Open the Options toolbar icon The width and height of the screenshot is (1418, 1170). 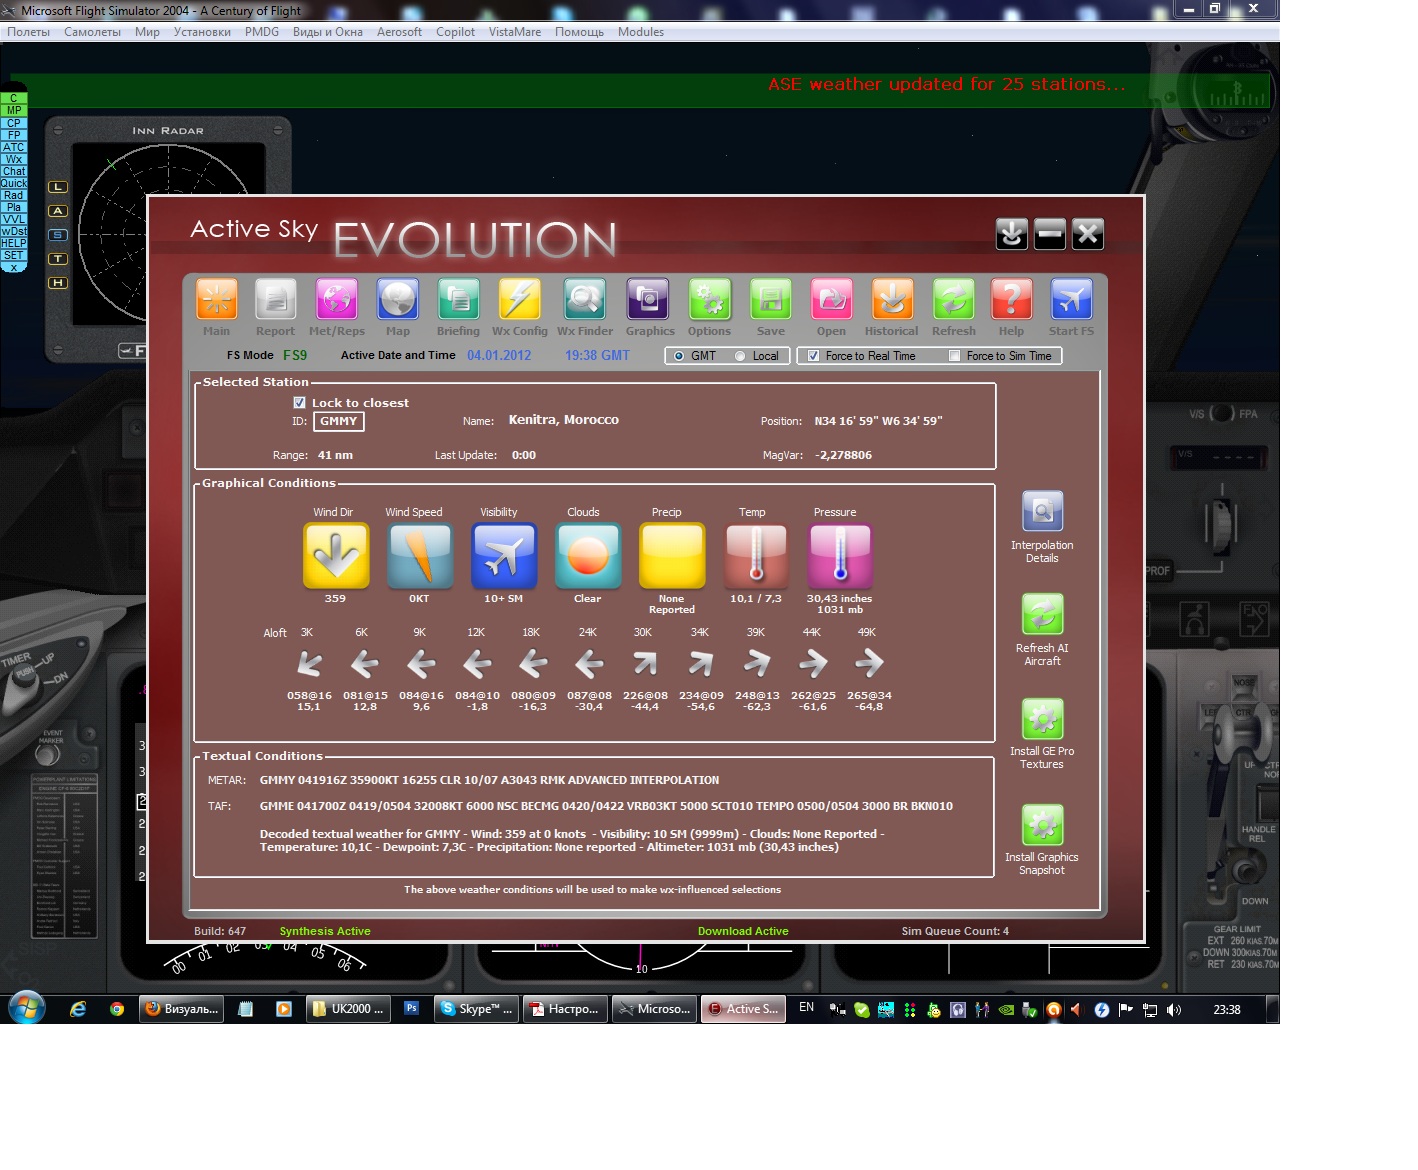pyautogui.click(x=710, y=300)
